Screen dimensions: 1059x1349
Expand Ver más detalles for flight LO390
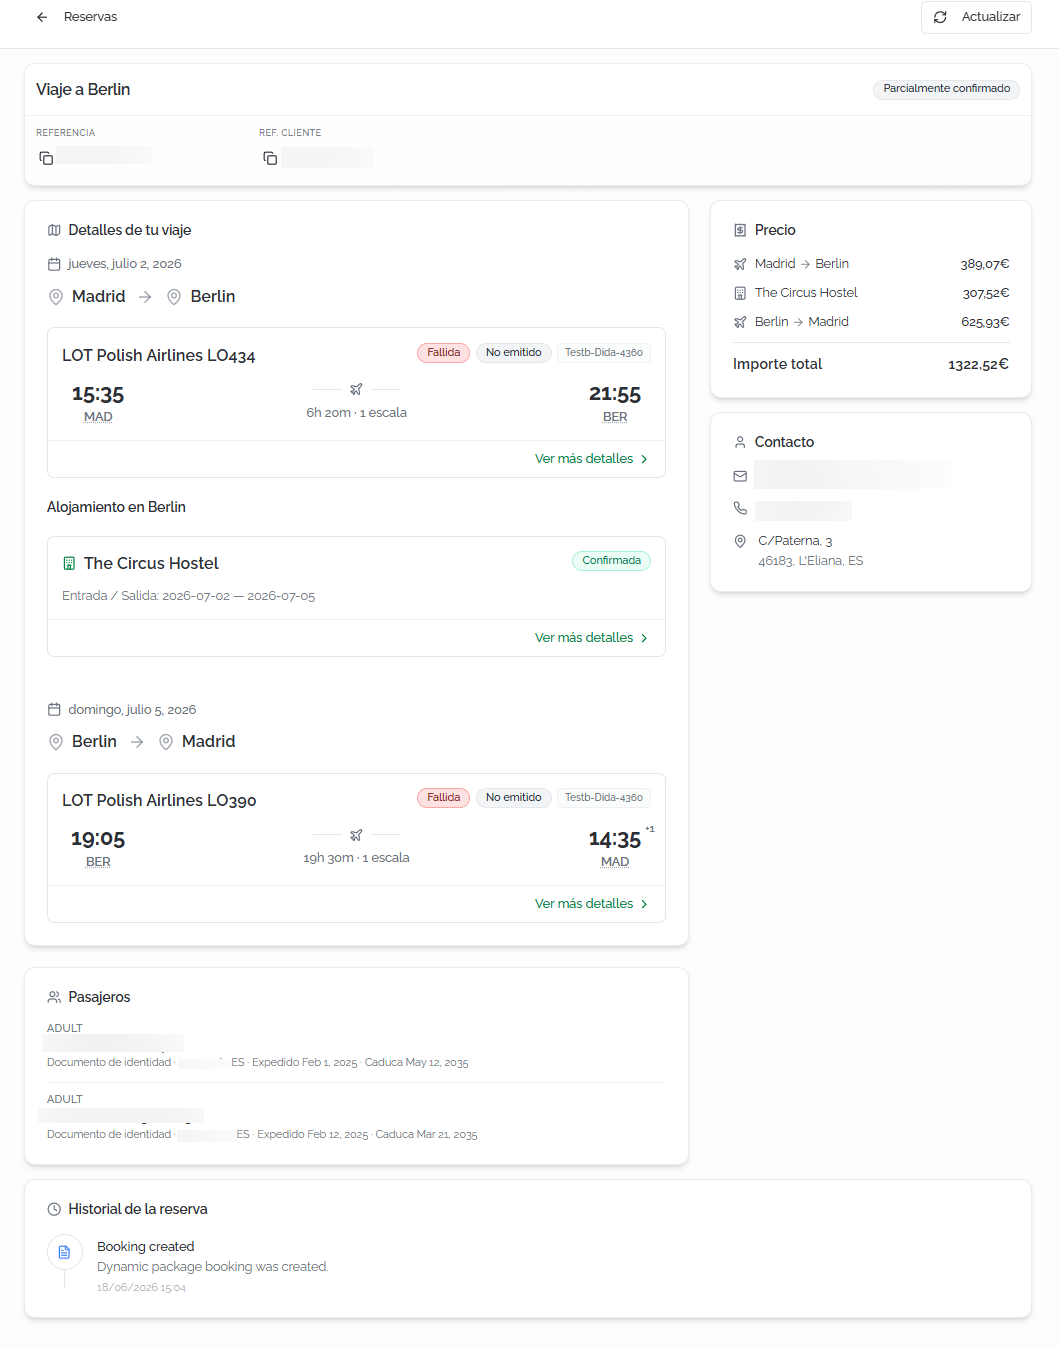tap(592, 904)
